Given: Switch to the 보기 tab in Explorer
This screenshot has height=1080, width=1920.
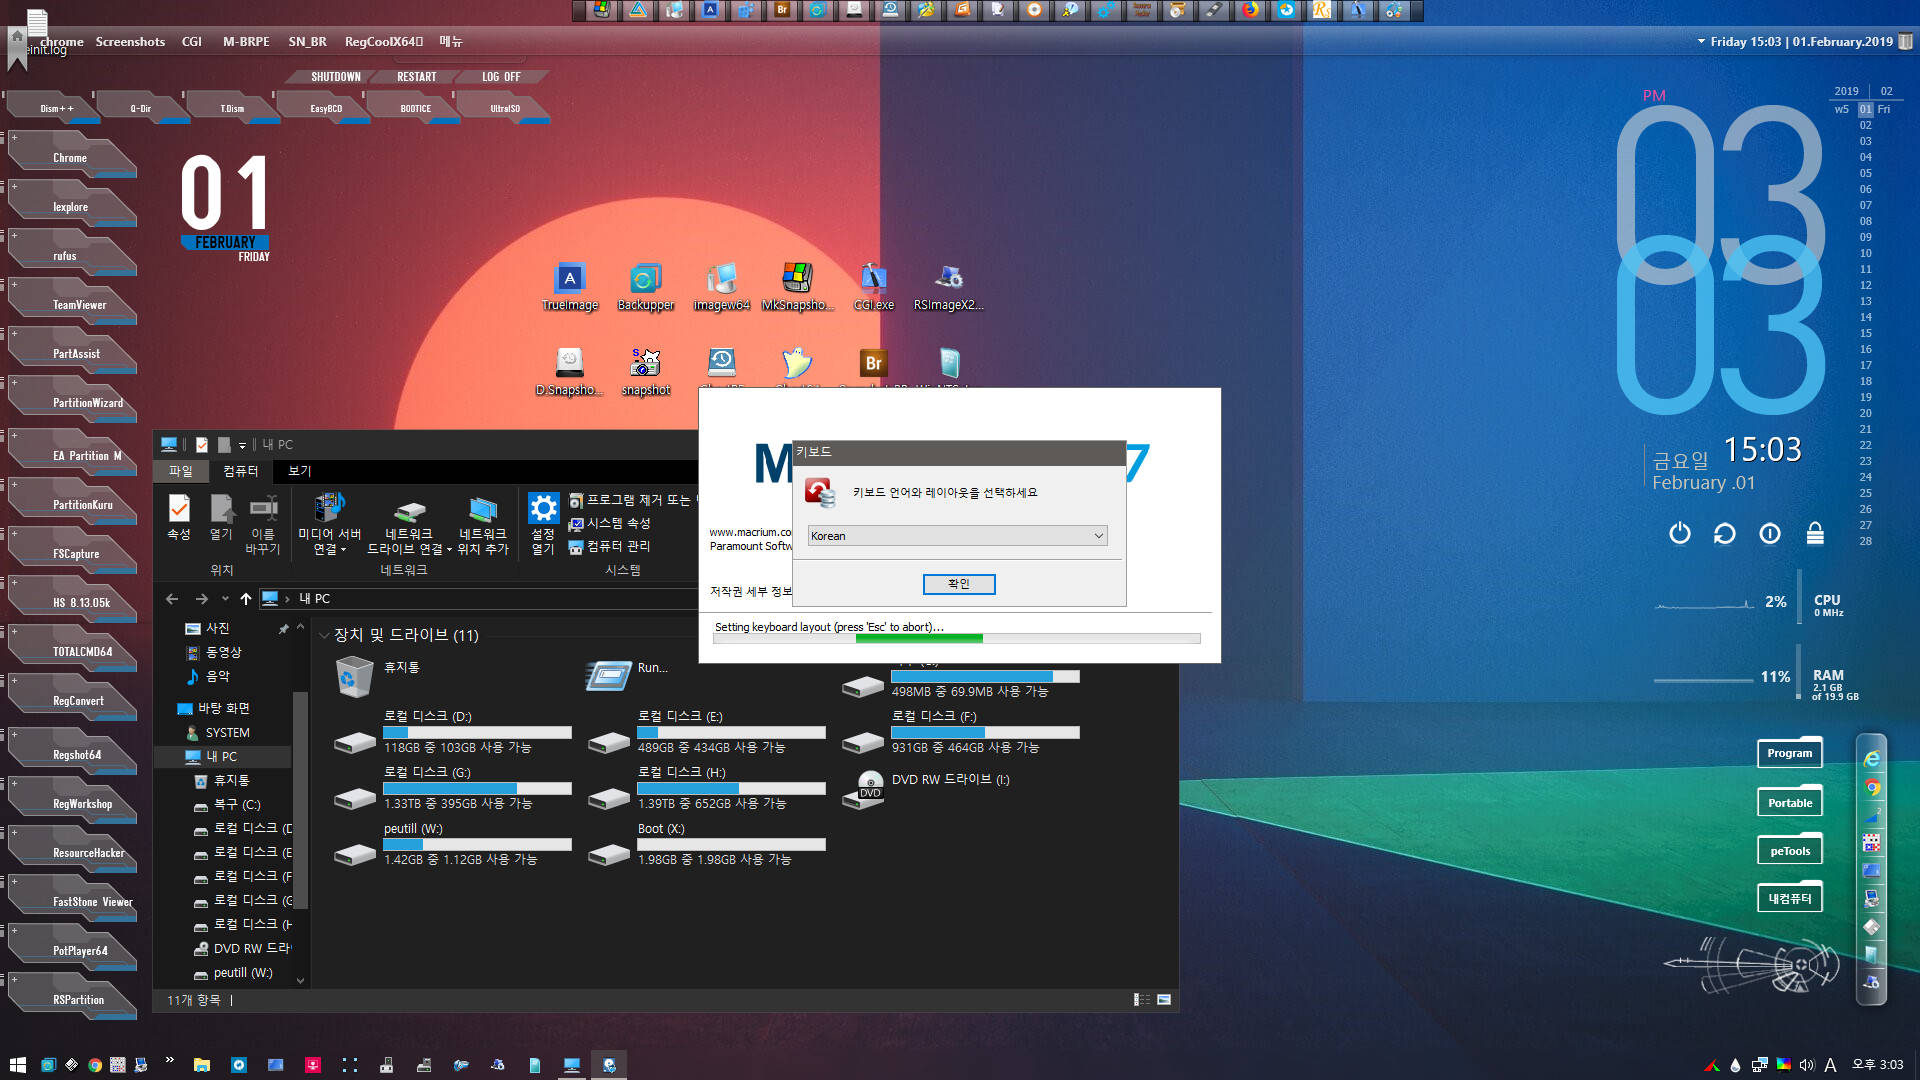Looking at the screenshot, I should [300, 471].
